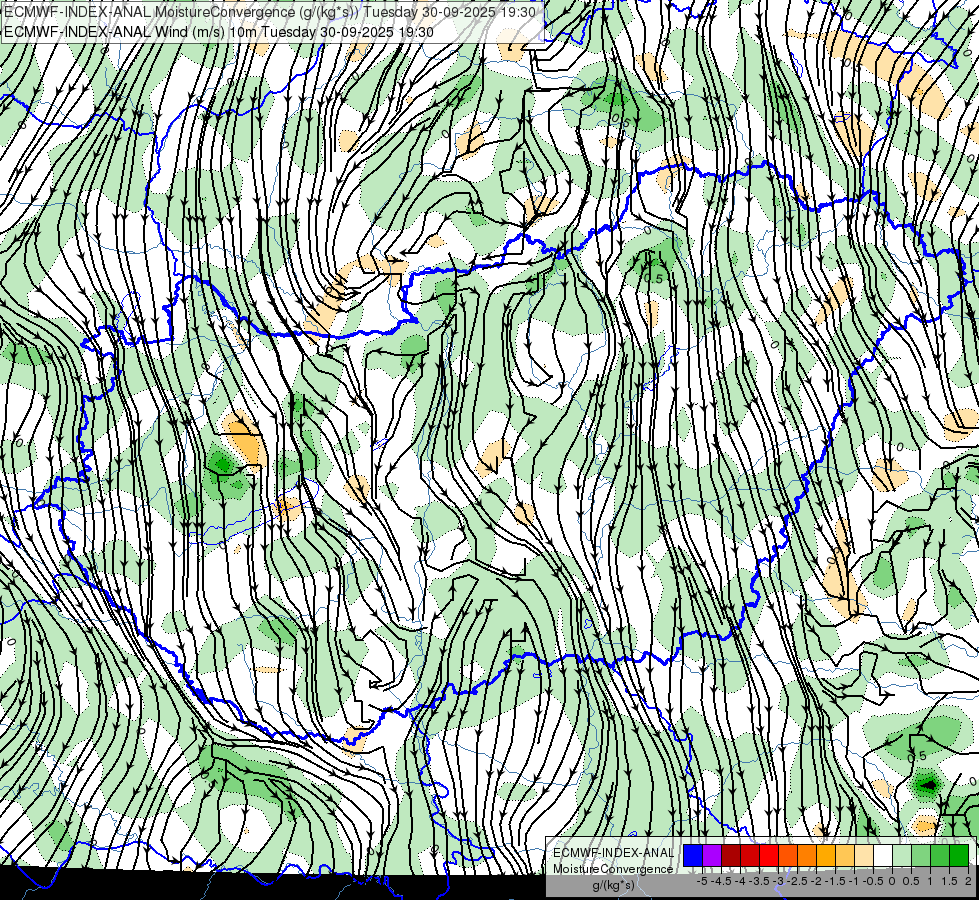Screen dimensions: 979x900
Task: Click the legend tick label 1.5
Action: pos(949,881)
